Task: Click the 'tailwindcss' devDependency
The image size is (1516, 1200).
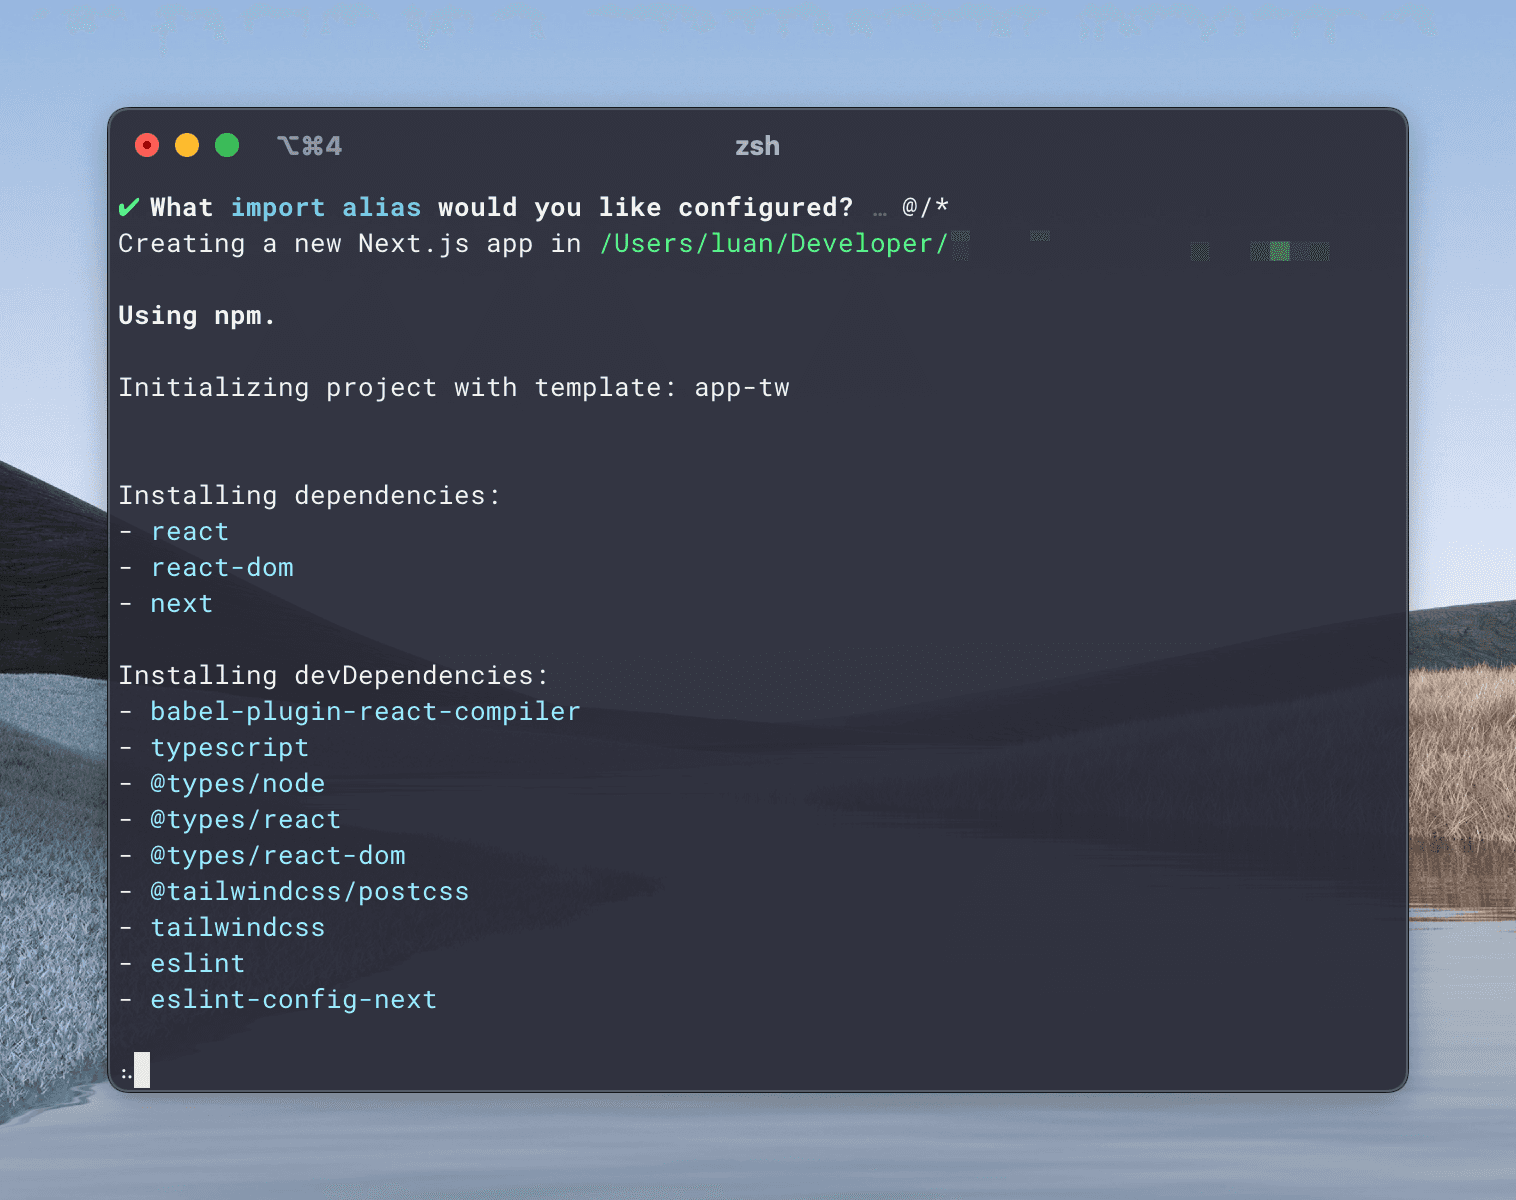Action: coord(238,928)
